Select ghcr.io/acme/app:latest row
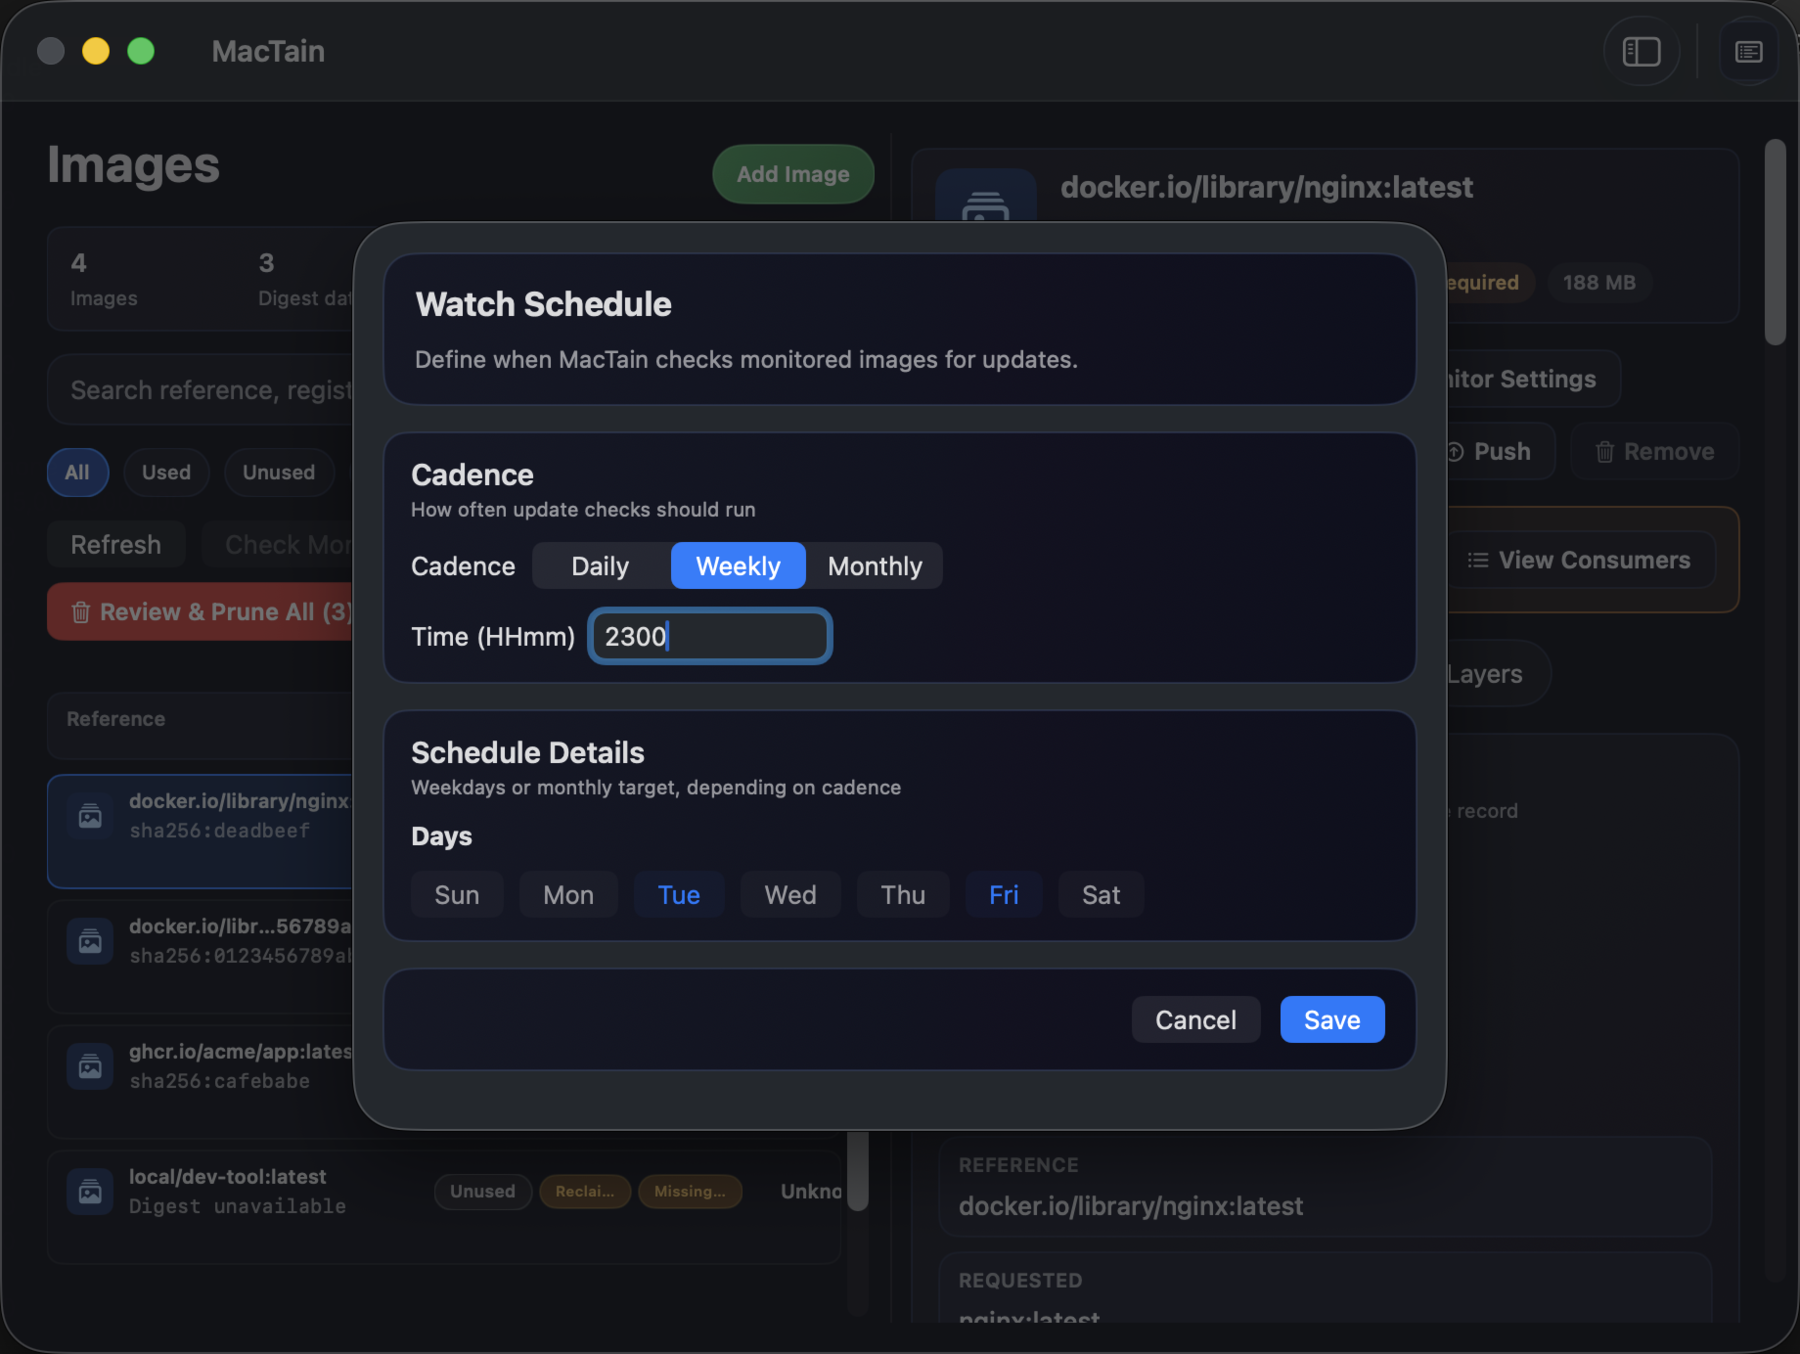The image size is (1800, 1354). (201, 1081)
